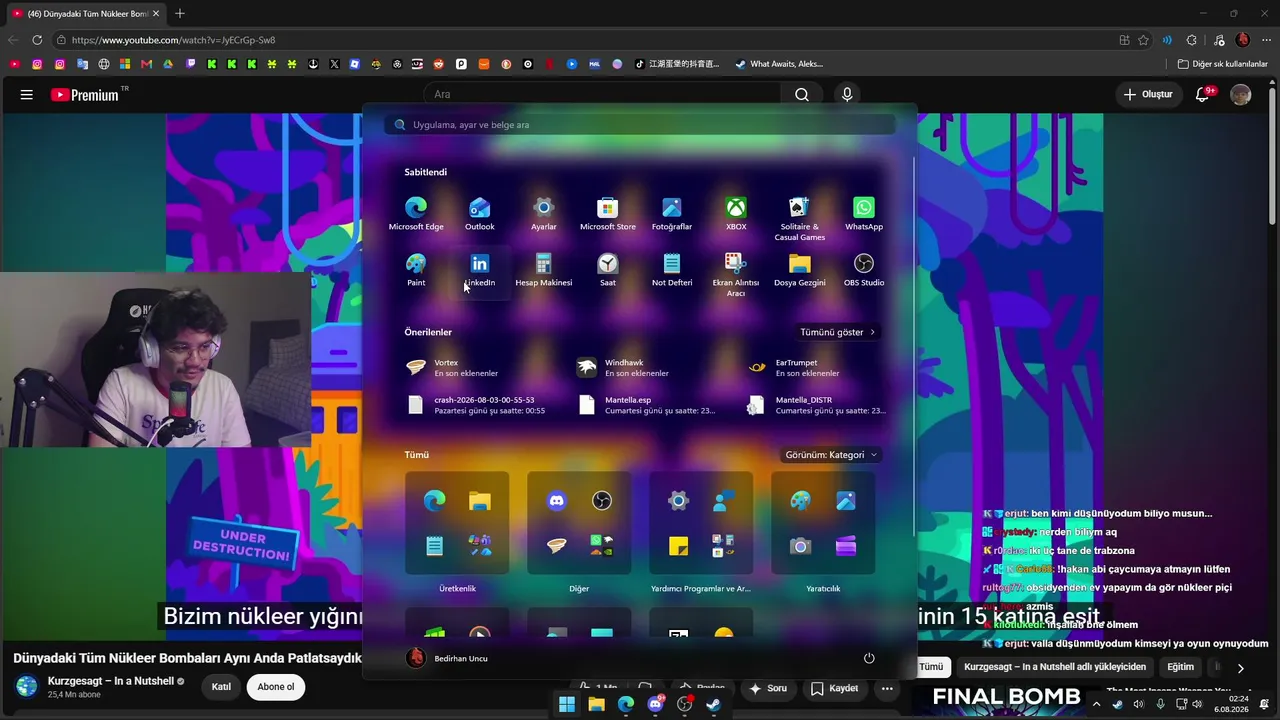
Task: Click the Kaydet button
Action: point(834,688)
